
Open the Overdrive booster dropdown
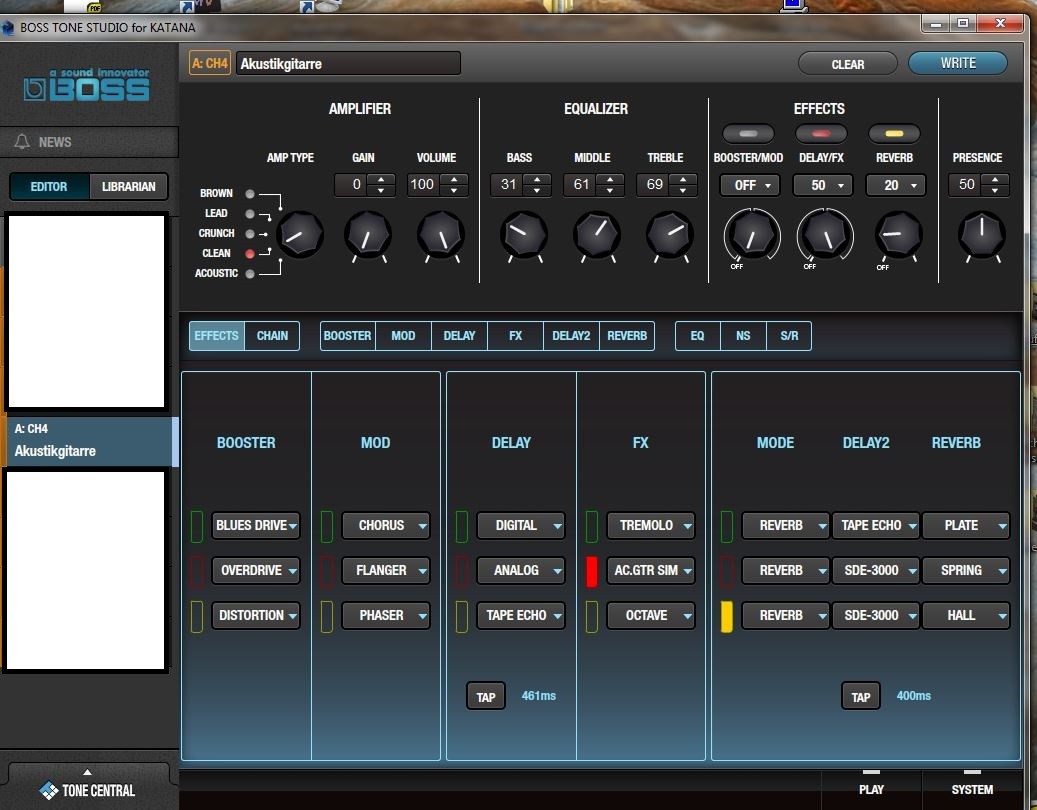(256, 571)
